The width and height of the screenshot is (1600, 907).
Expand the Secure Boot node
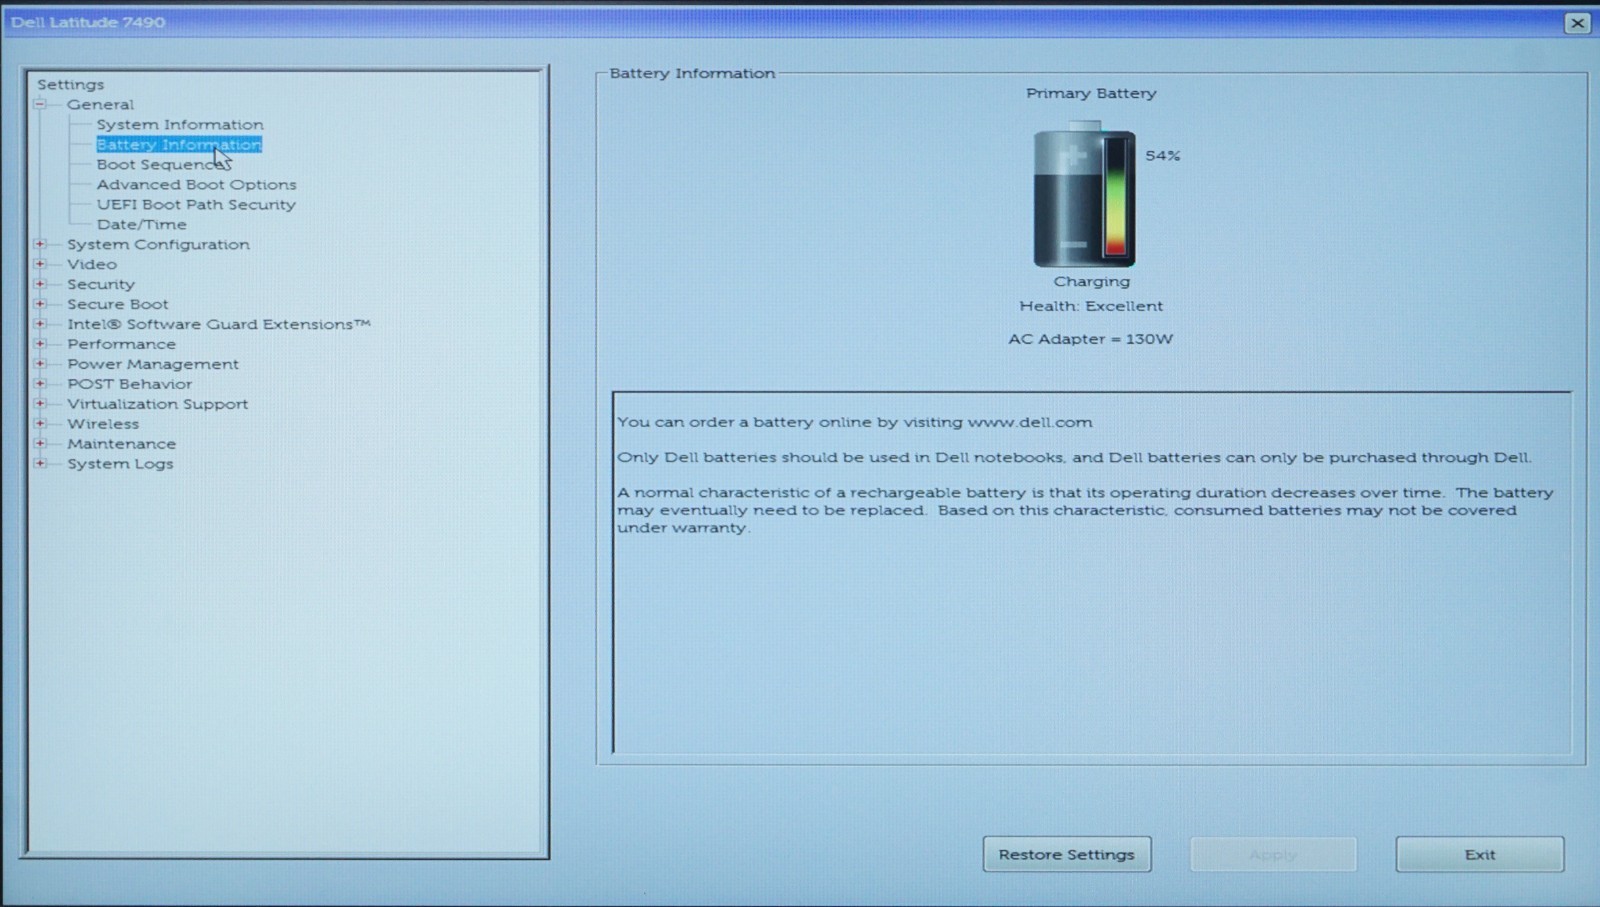(40, 304)
